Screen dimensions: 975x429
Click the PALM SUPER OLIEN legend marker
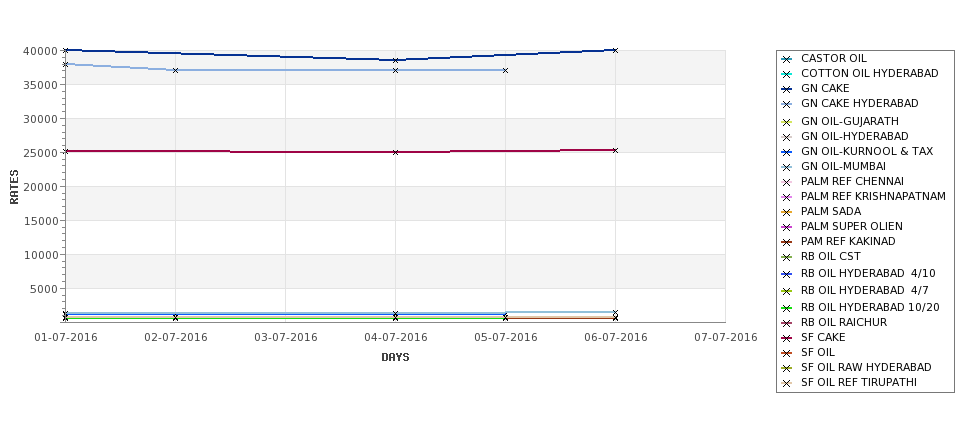(x=787, y=227)
